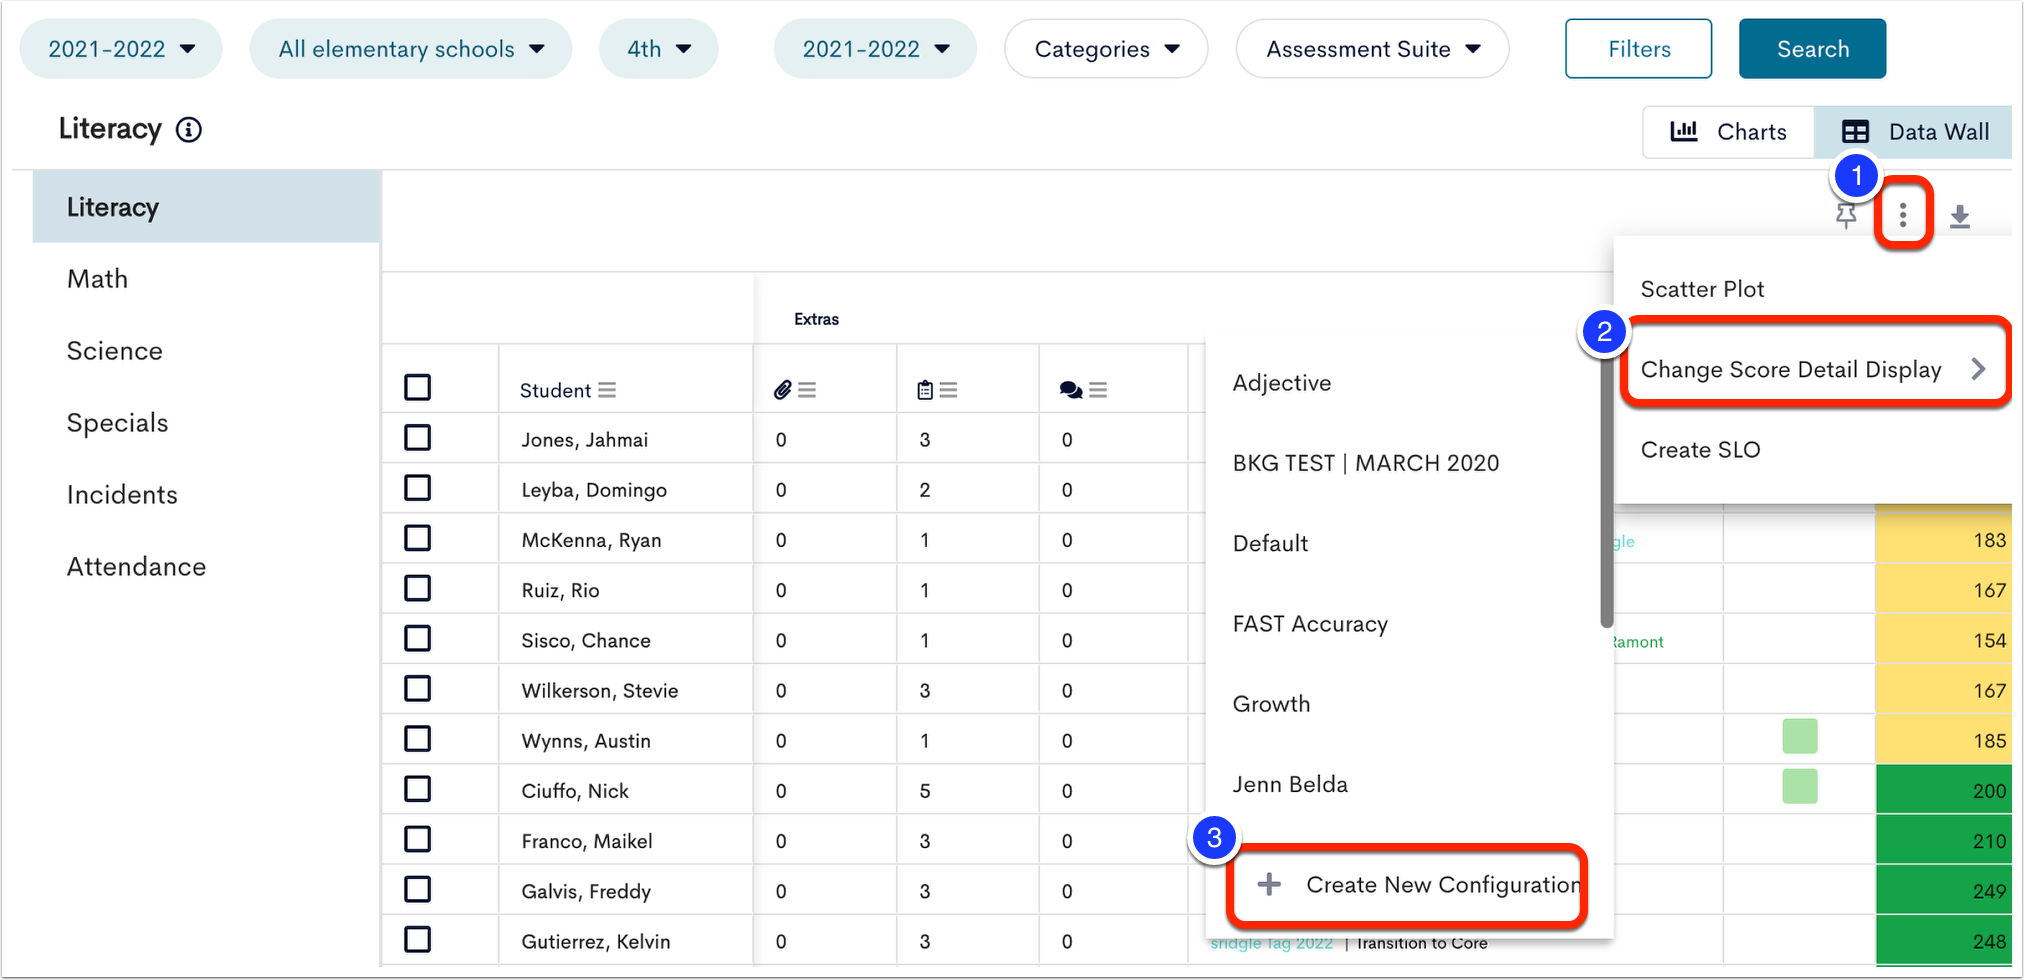The height and width of the screenshot is (980, 2024).
Task: Click plus icon for new configuration
Action: pyautogui.click(x=1269, y=884)
